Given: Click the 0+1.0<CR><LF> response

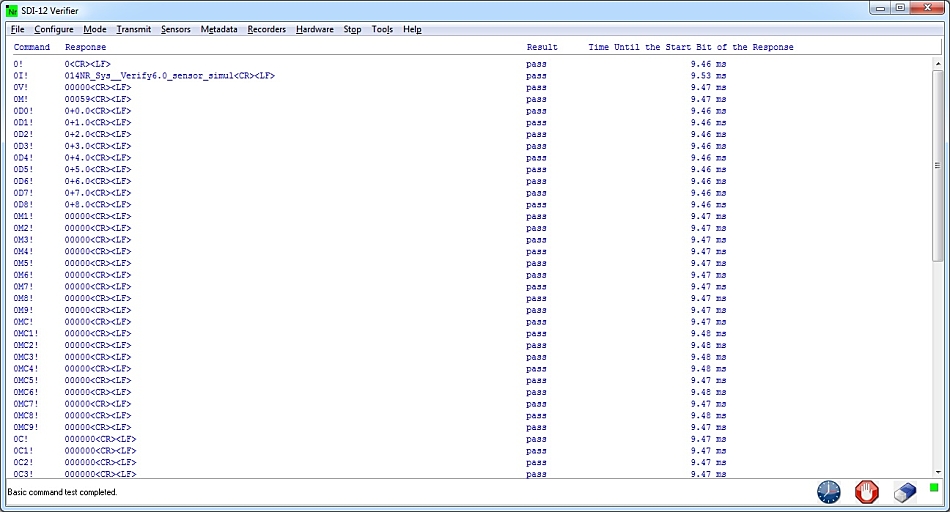Looking at the screenshot, I should tap(98, 122).
